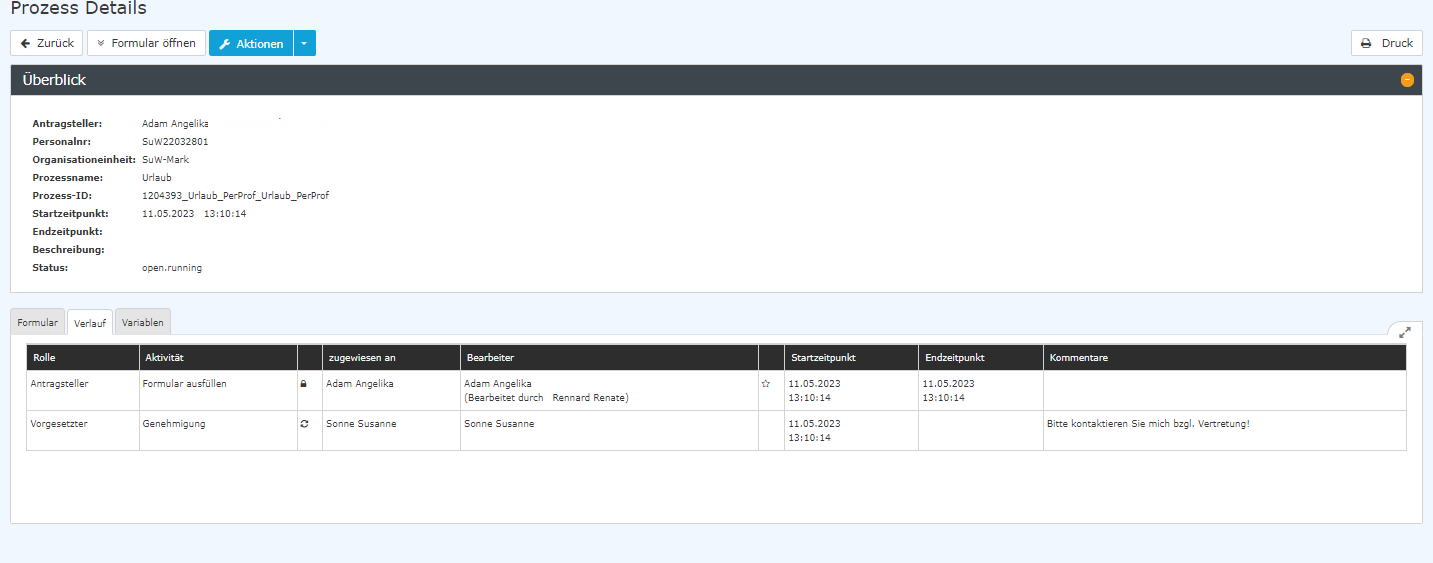Screen dimensions: 1433x563
Task: Select the Verlauf tab
Action: click(x=90, y=322)
